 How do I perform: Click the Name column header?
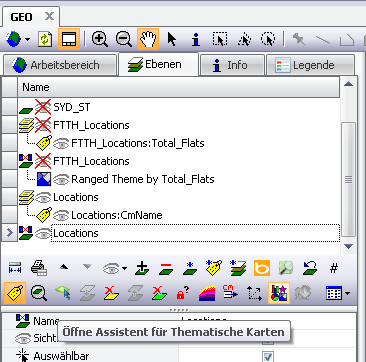tap(179, 87)
